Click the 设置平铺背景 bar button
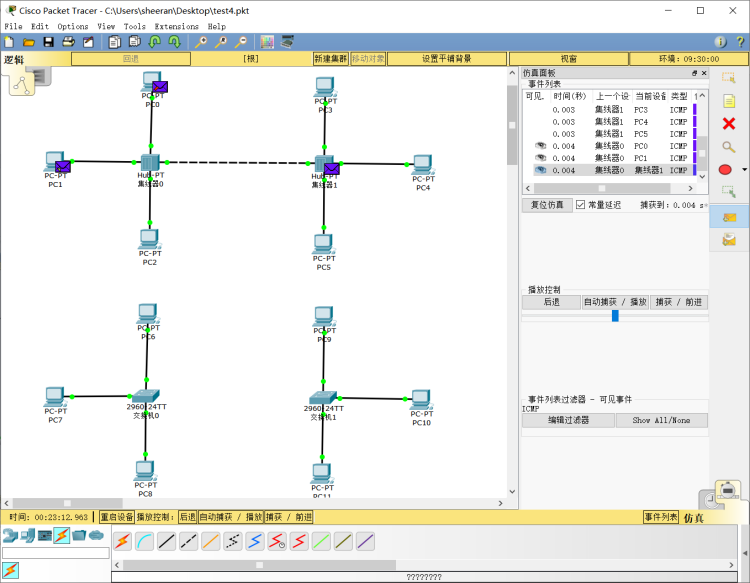 447,59
